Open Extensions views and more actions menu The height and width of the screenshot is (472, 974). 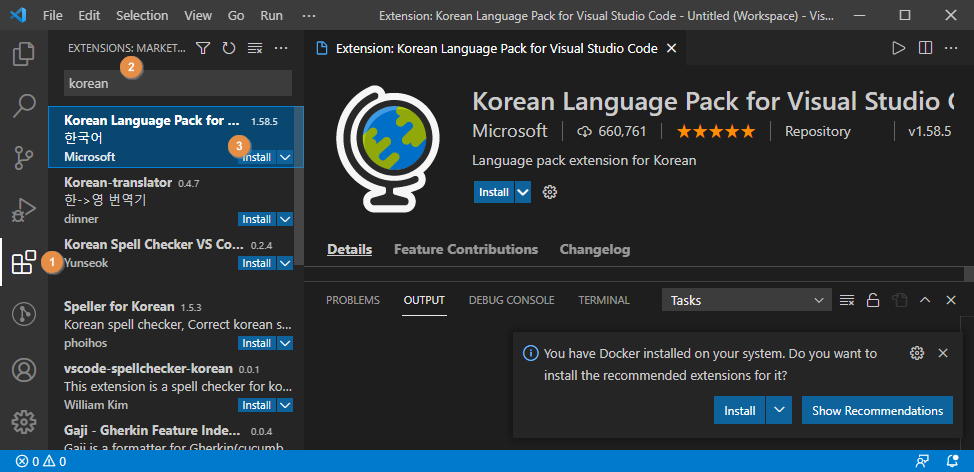point(281,48)
